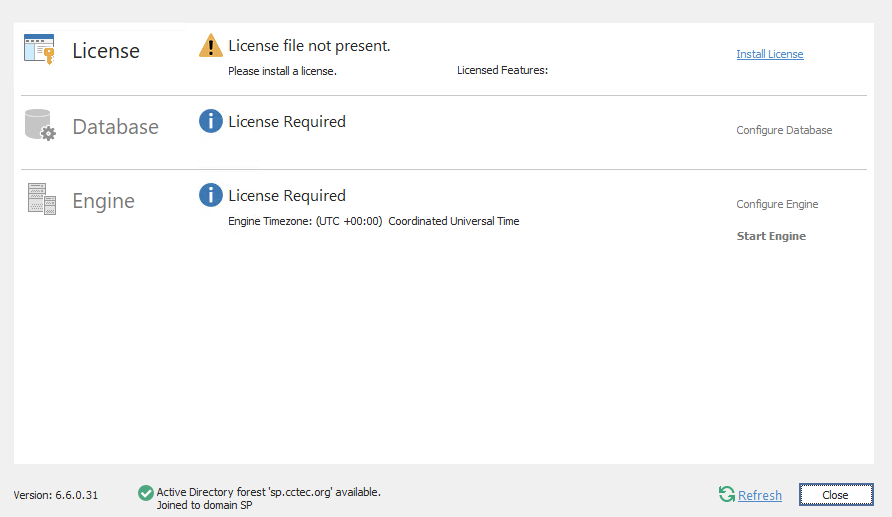Select the Database section heading
This screenshot has height=517, width=892.
(115, 127)
